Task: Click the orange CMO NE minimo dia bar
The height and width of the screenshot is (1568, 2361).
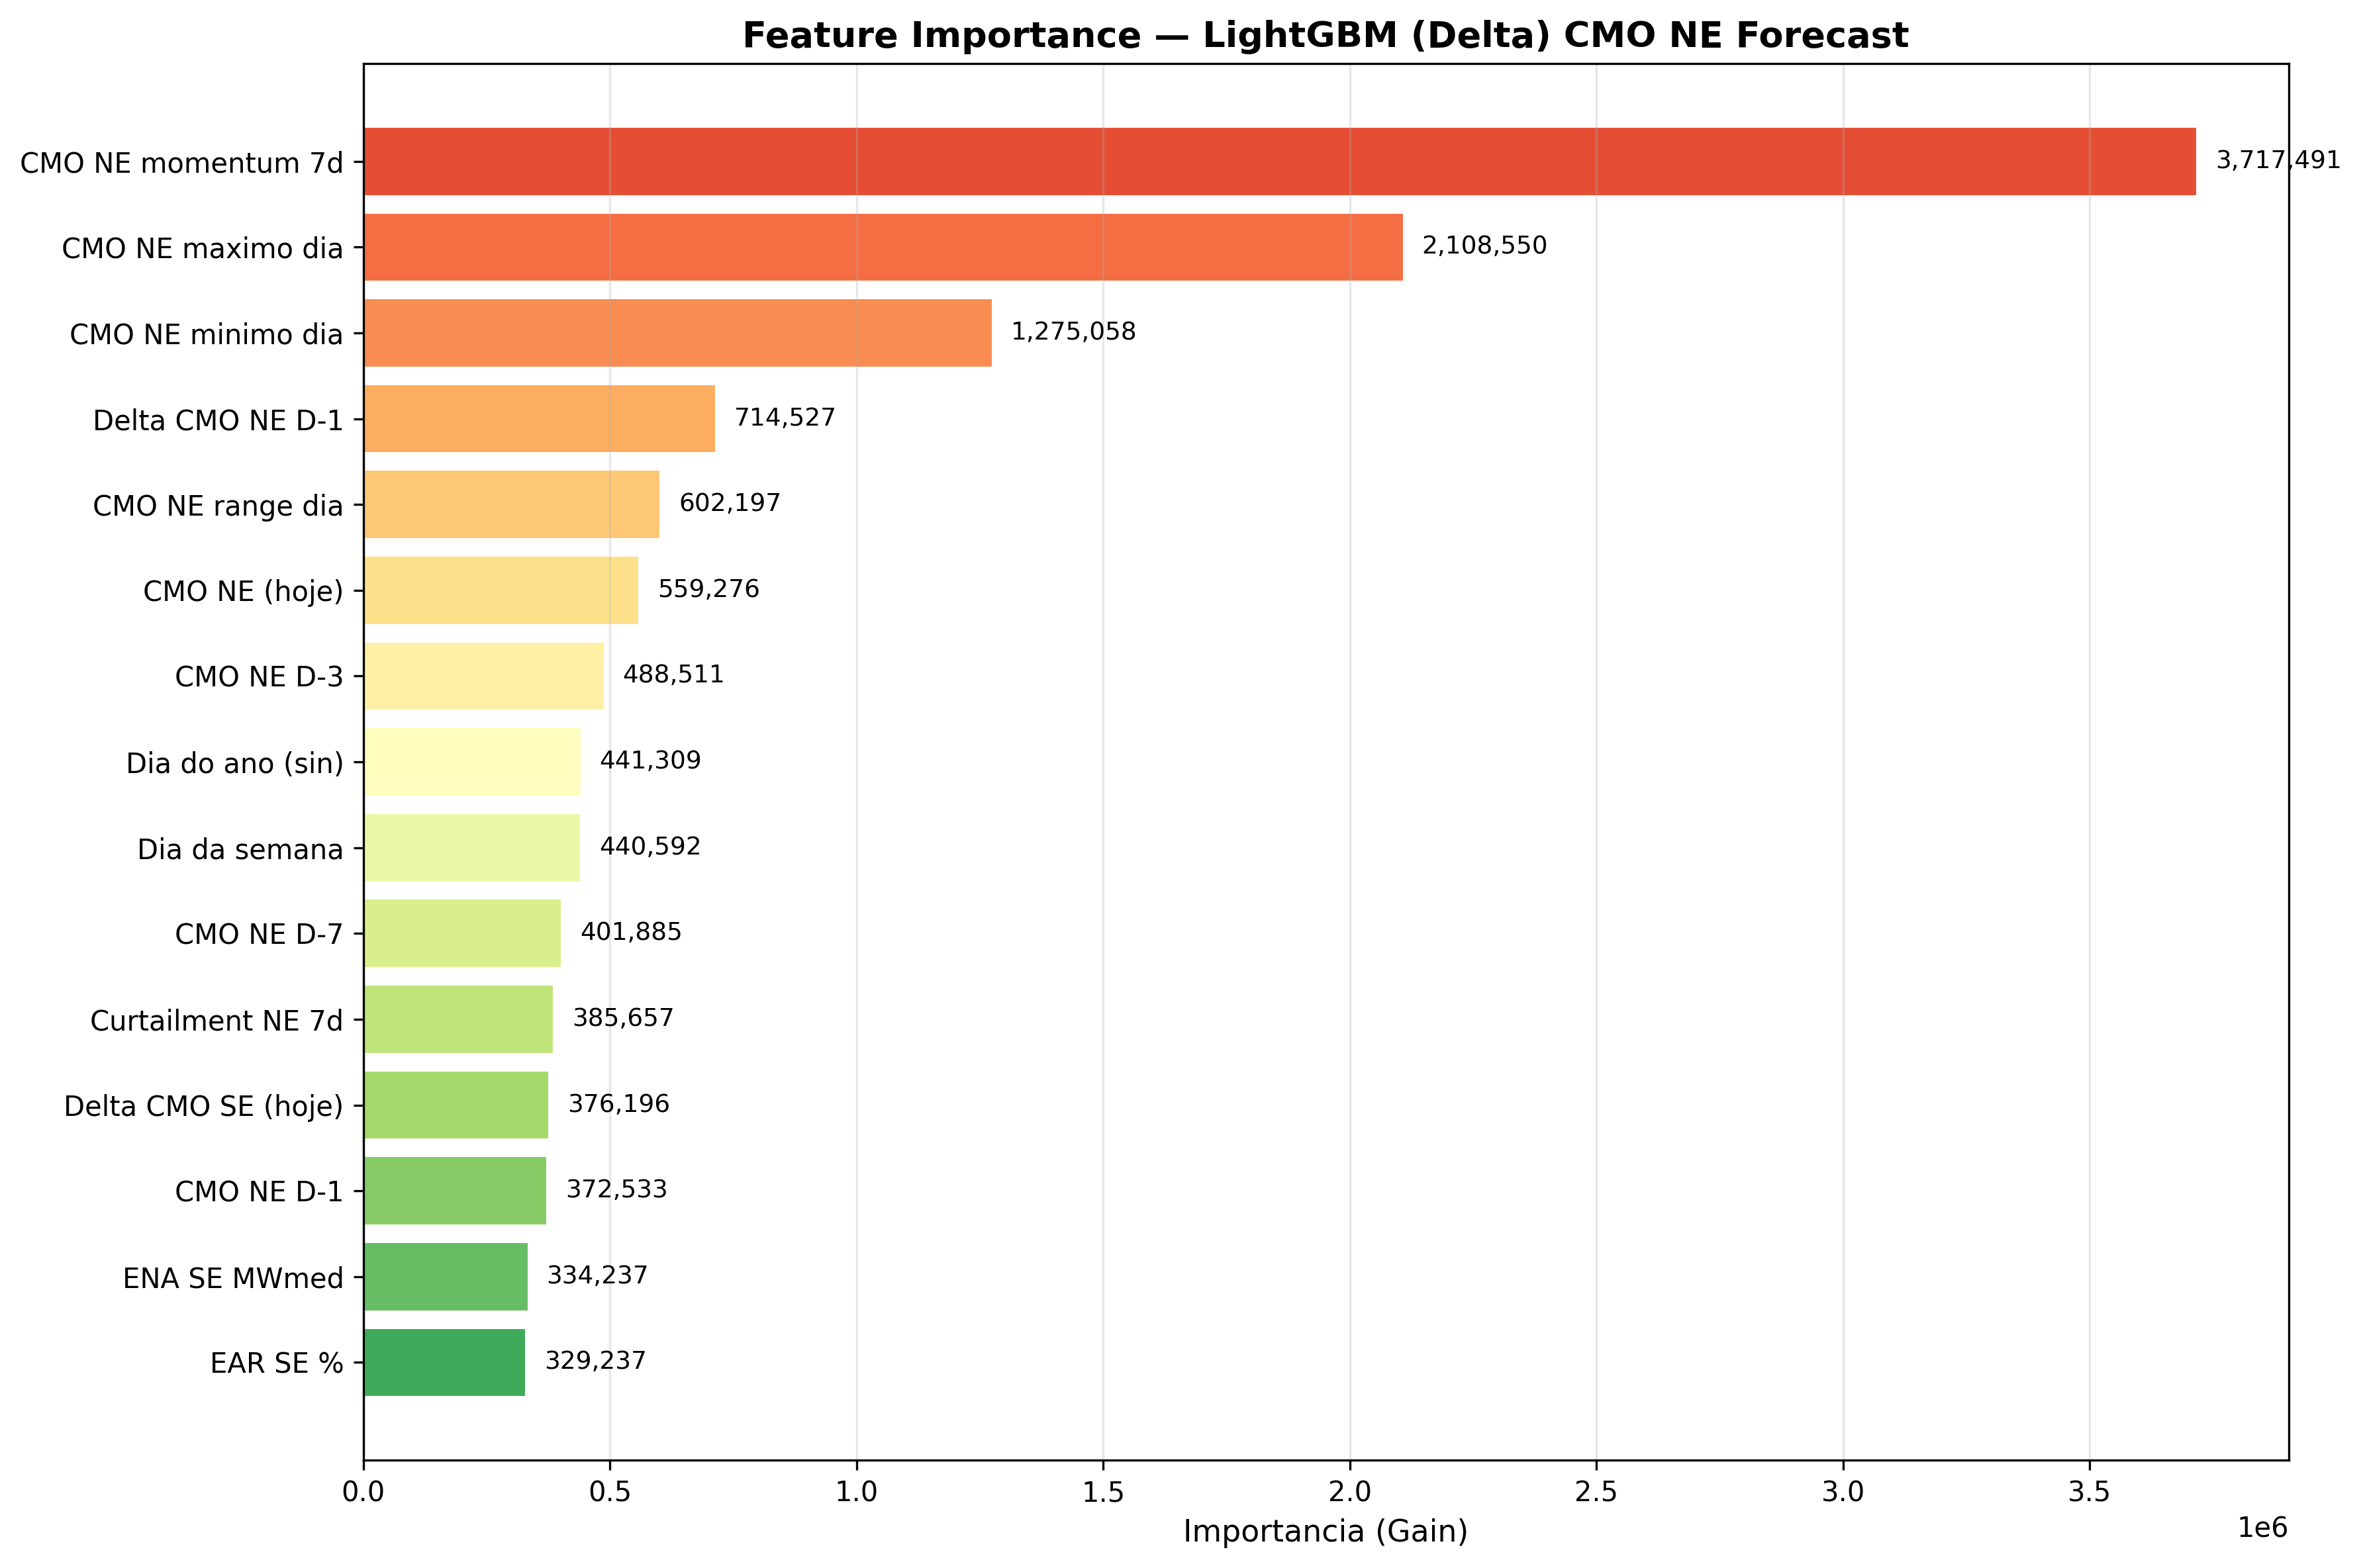Action: (x=677, y=333)
